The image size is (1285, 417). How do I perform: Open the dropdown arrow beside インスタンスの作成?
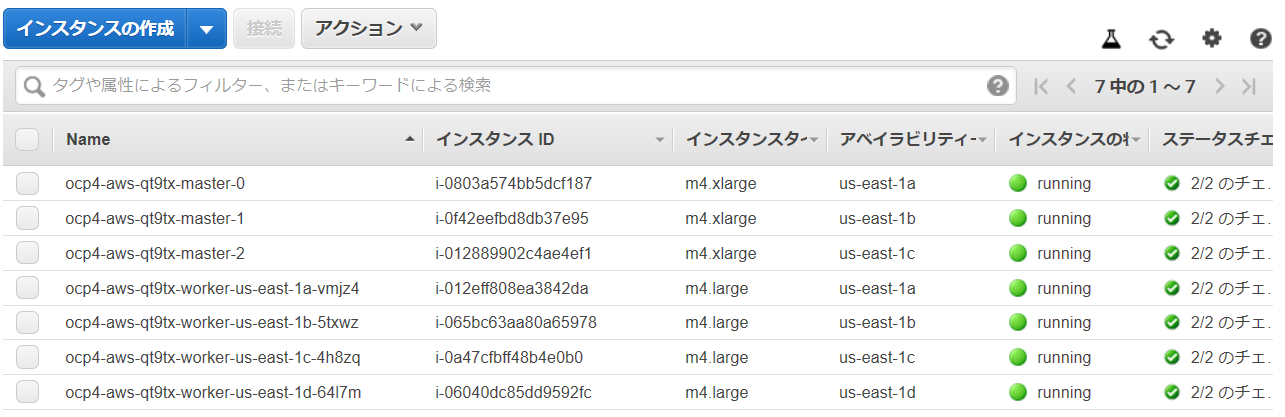(207, 29)
